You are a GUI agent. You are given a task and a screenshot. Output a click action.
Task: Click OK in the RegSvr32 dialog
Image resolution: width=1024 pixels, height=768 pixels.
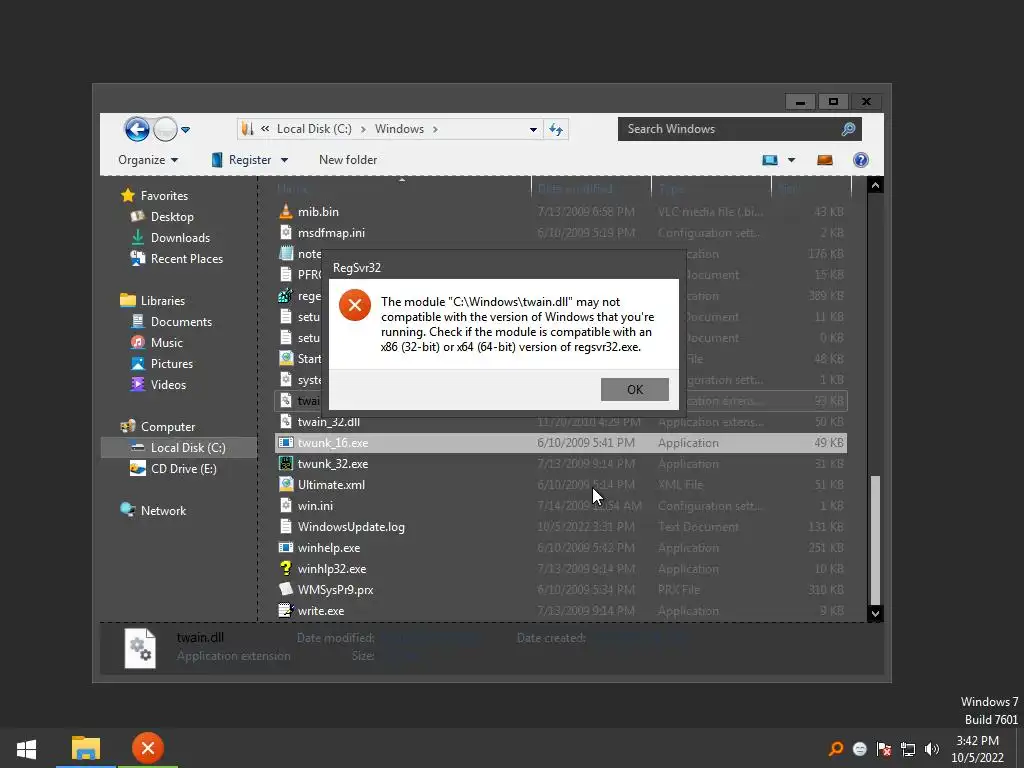pos(634,389)
